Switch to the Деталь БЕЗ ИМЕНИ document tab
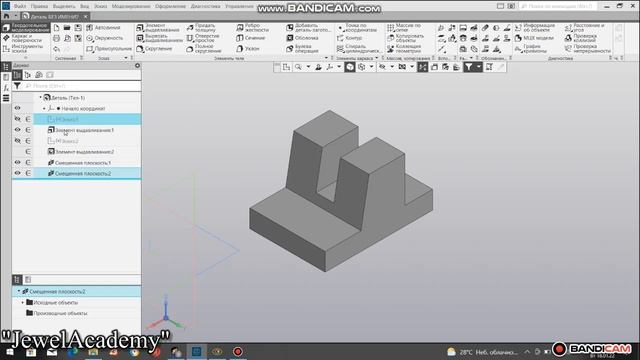The width and height of the screenshot is (640, 360). click(x=55, y=16)
